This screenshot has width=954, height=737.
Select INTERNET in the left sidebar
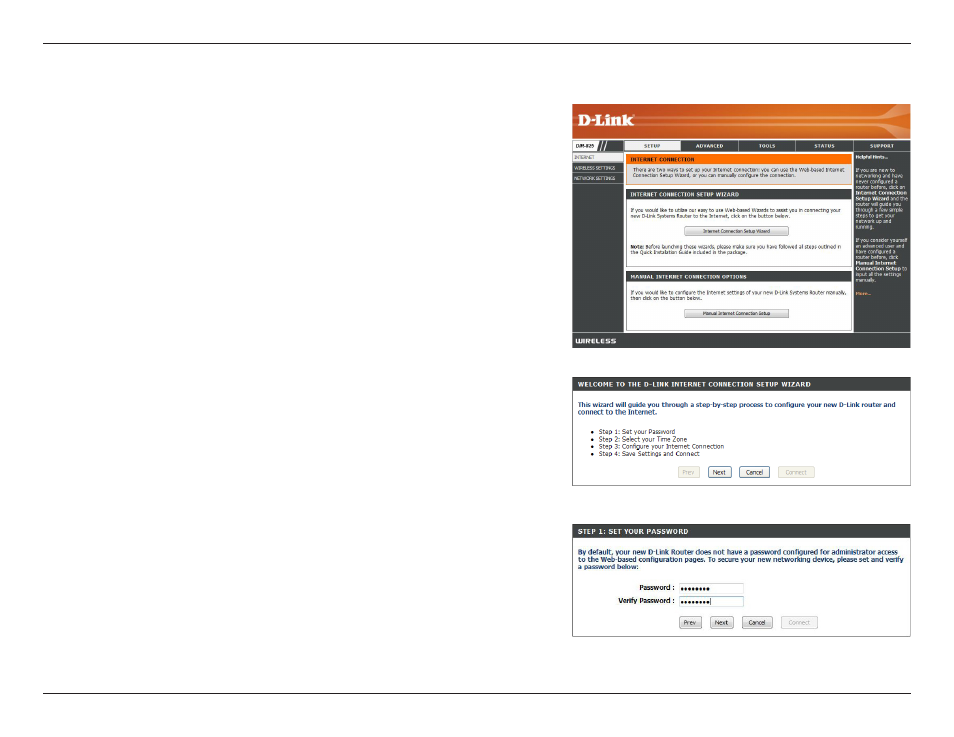click(x=597, y=158)
